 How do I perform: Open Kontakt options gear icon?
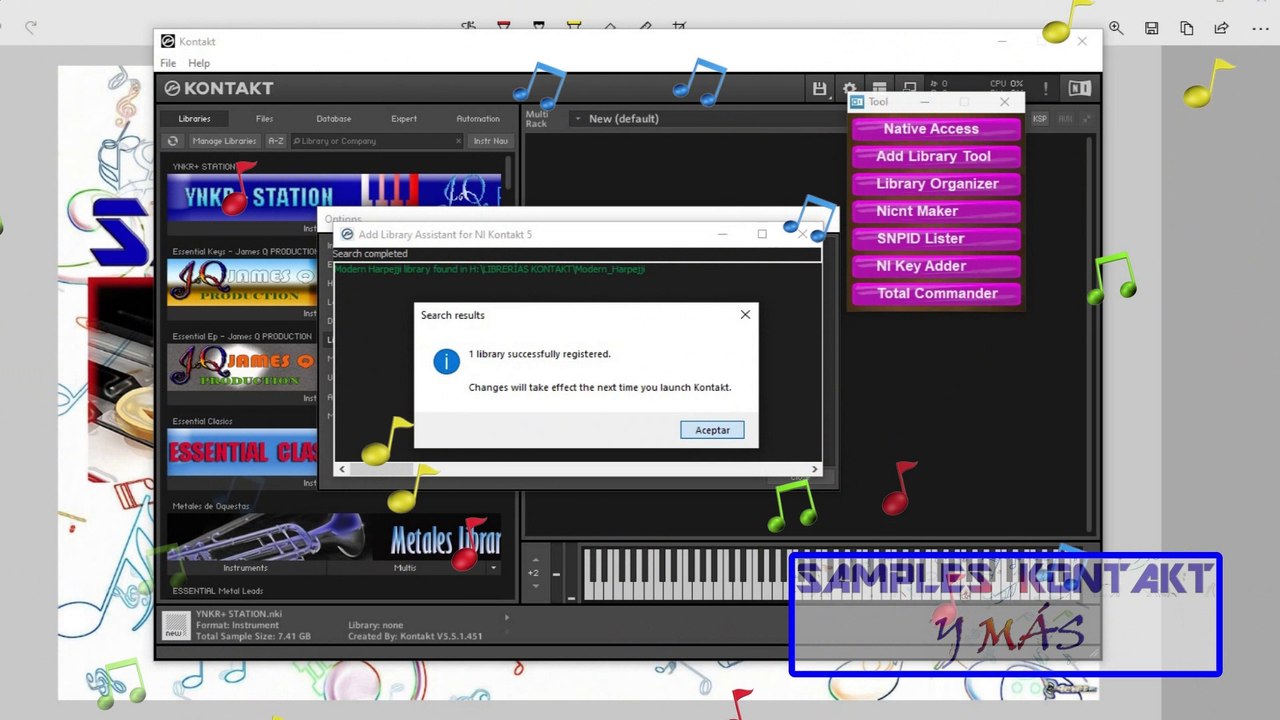850,89
